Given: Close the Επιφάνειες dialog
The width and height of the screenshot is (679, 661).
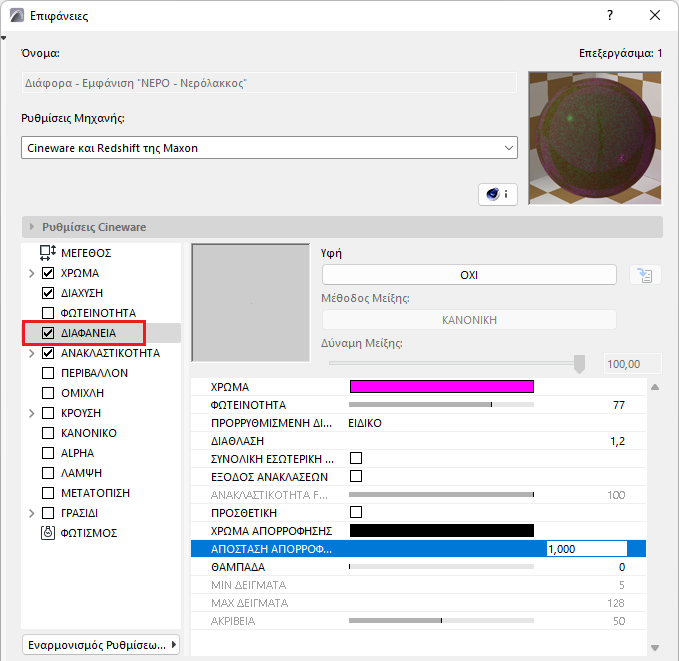Looking at the screenshot, I should click(x=655, y=15).
